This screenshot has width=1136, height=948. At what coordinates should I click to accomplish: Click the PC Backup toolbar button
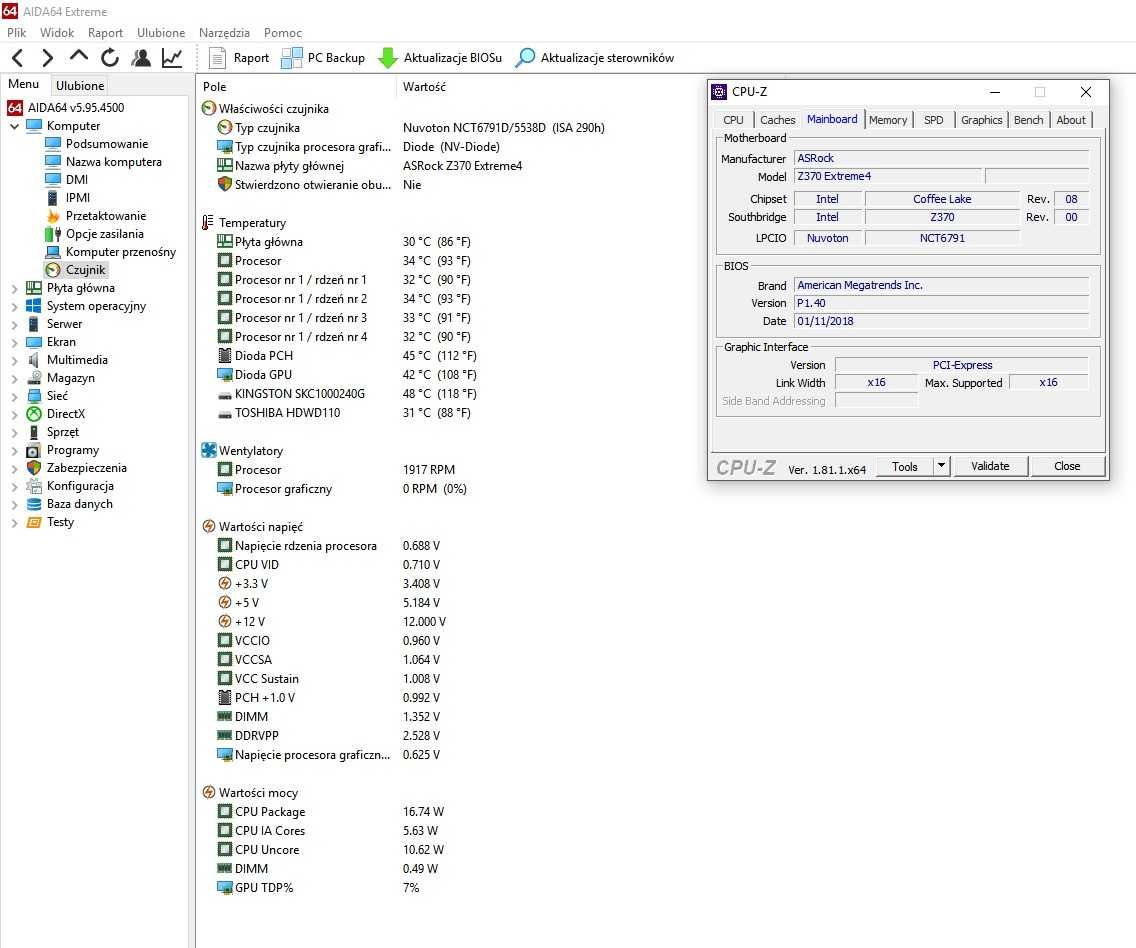coord(323,58)
